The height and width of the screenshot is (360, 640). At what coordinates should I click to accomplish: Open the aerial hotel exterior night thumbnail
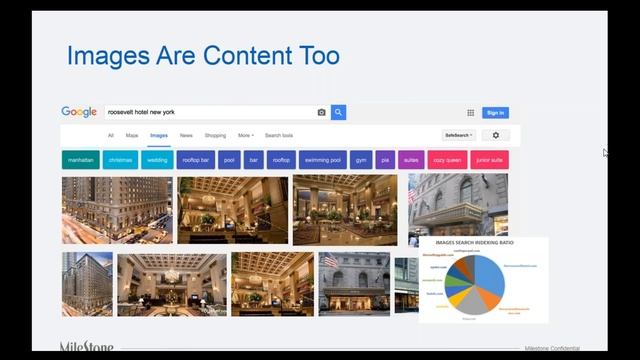click(117, 210)
